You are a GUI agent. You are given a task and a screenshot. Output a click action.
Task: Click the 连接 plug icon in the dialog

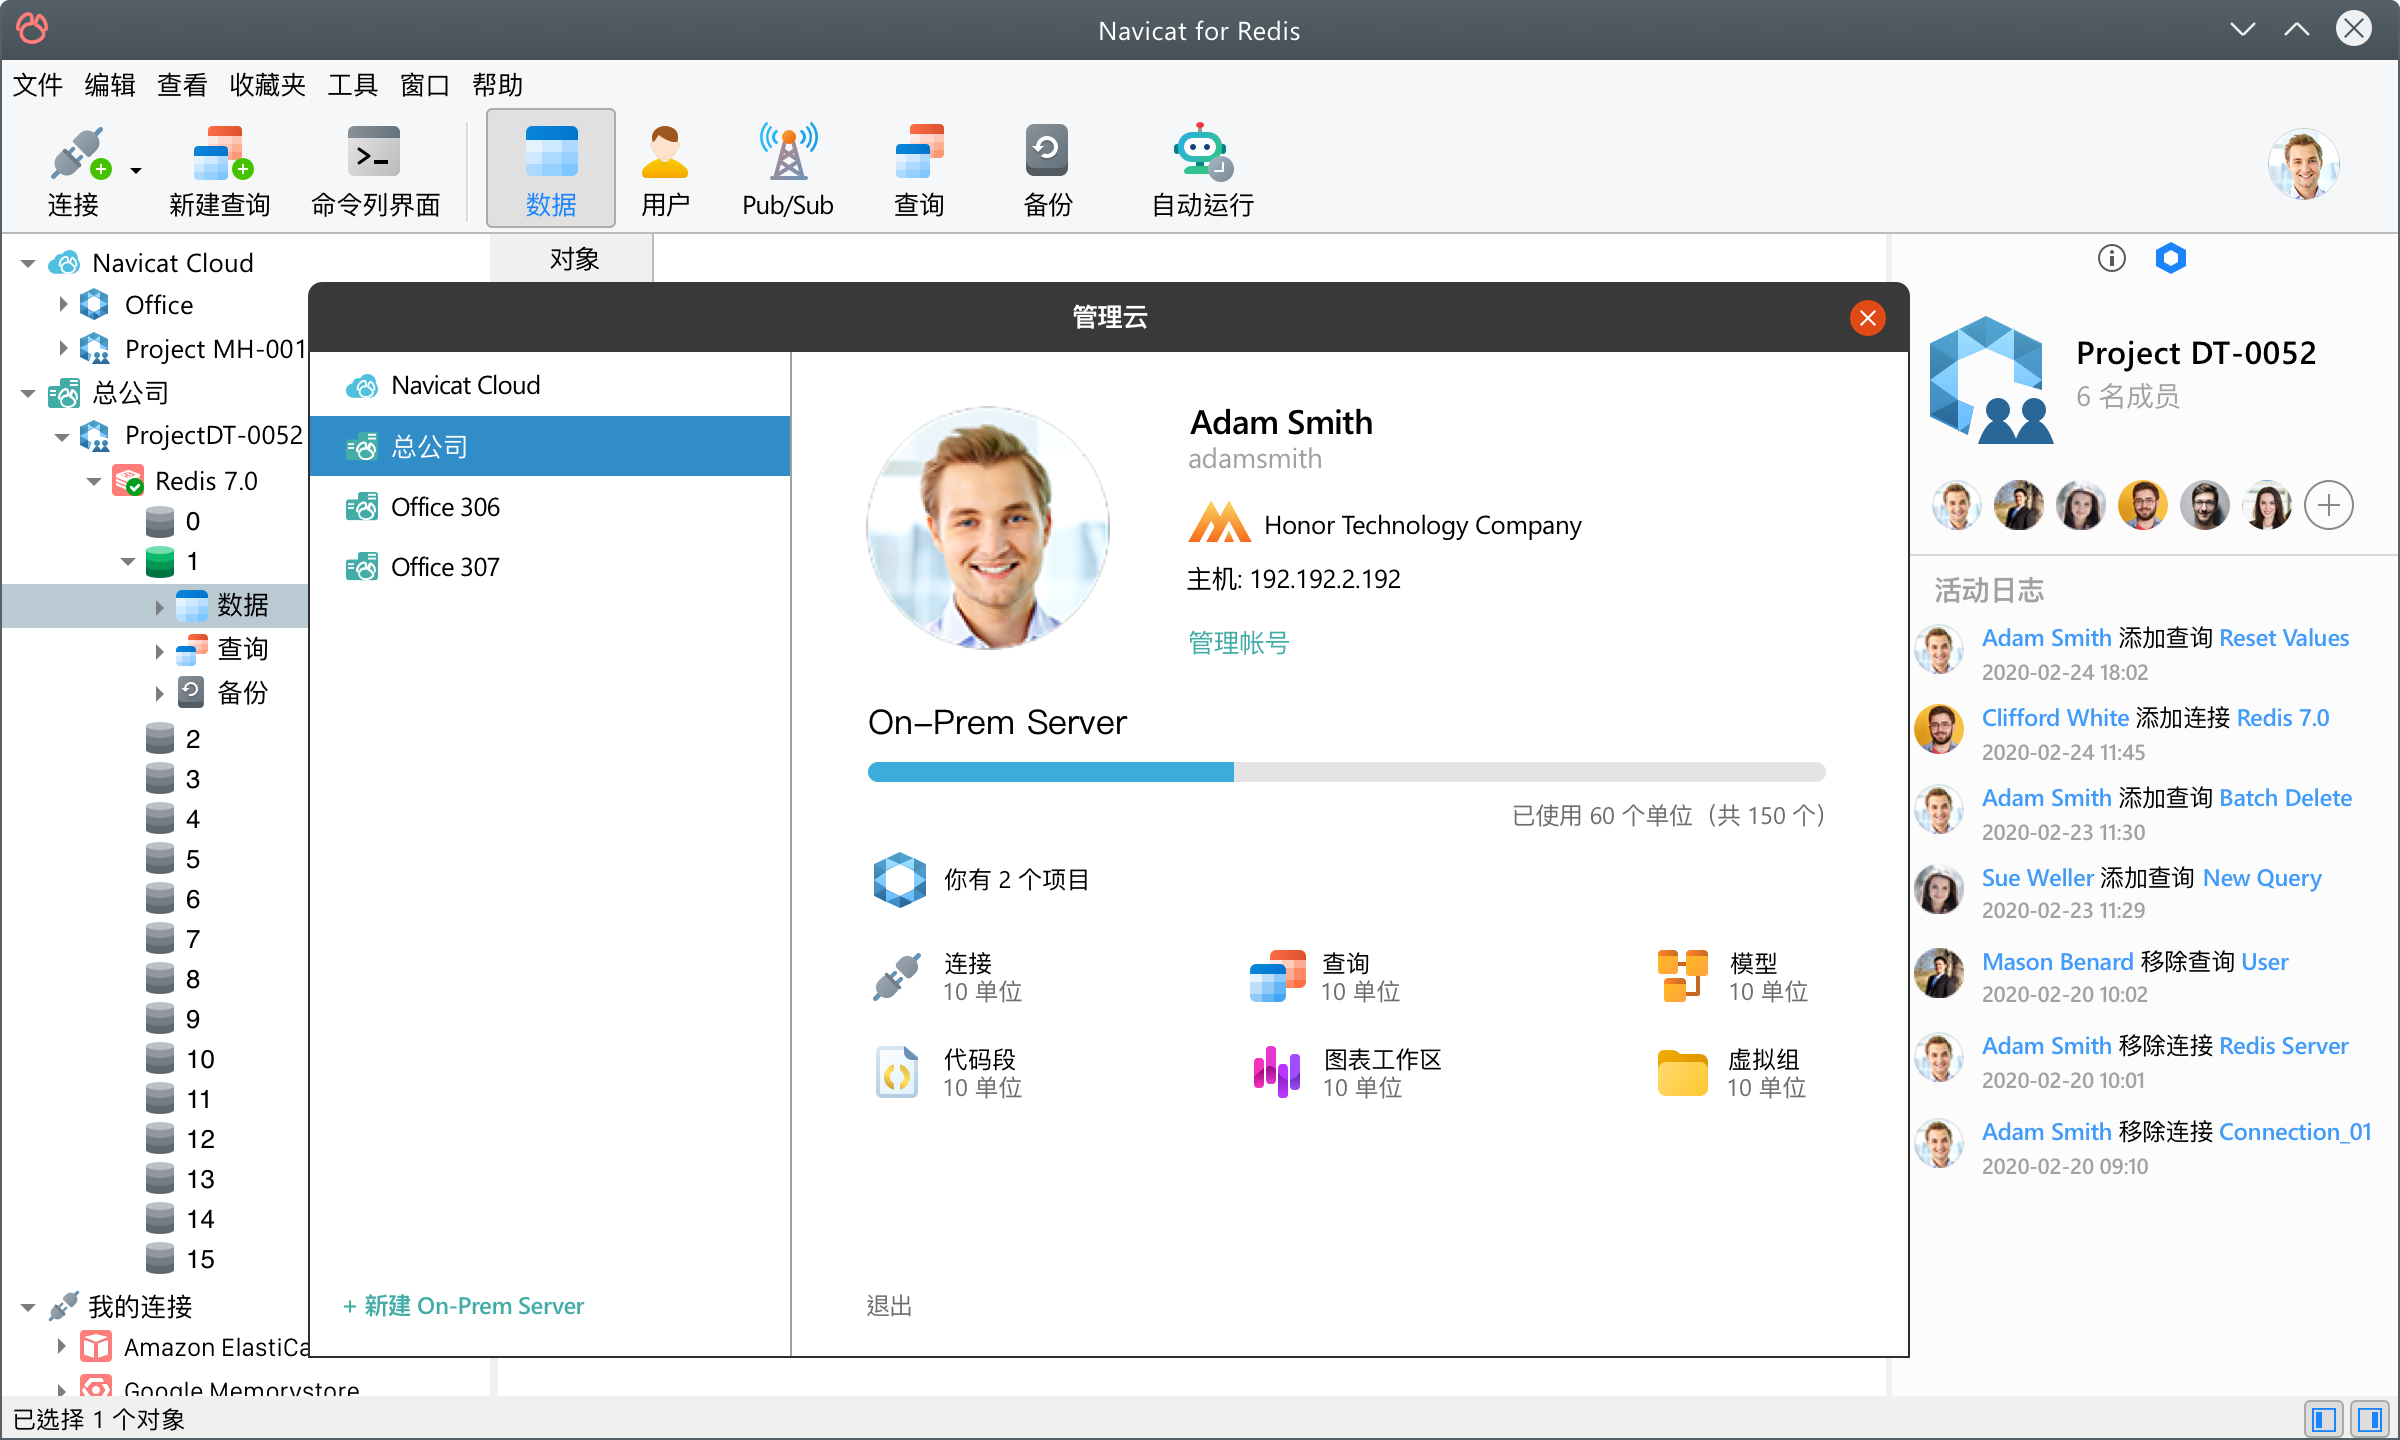coord(896,977)
